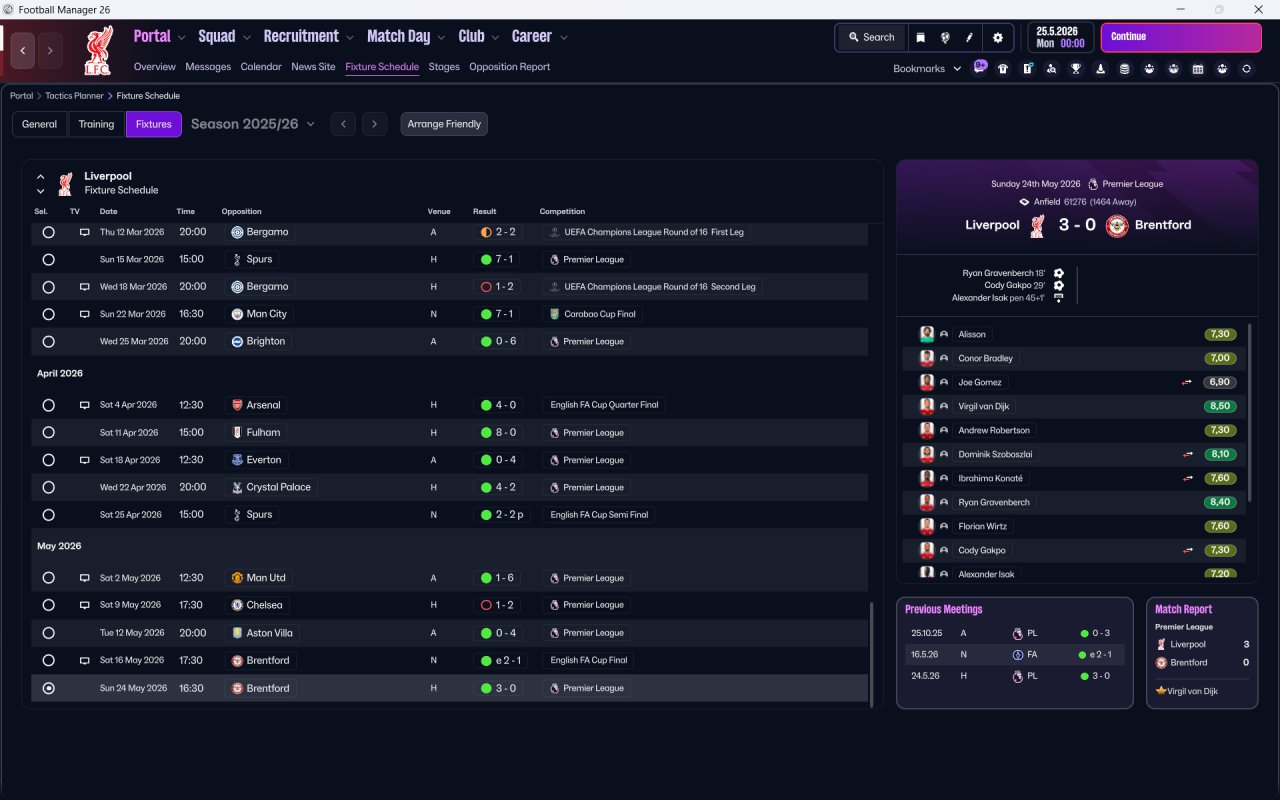Click the Arrange Friendly button

[x=444, y=124]
